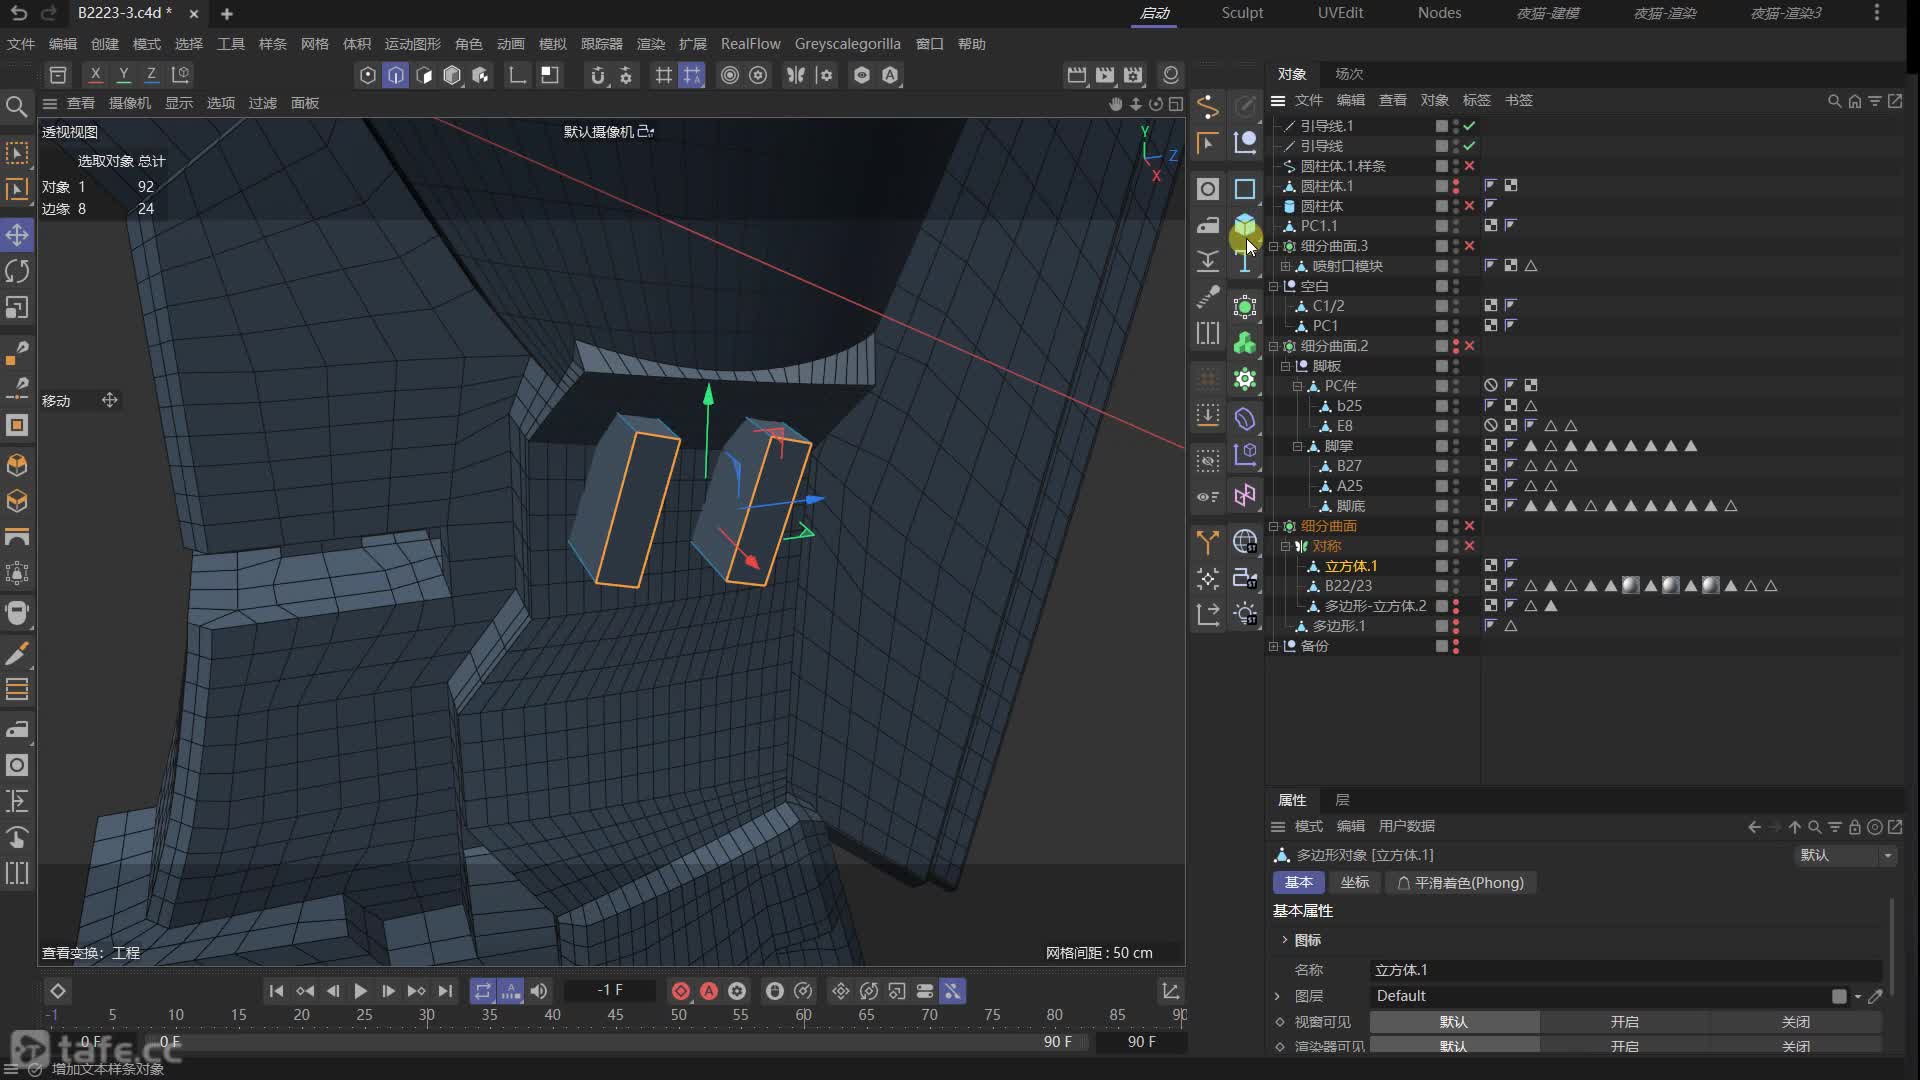Screen dimensions: 1920x1080
Task: Open the 默认 dropdown in attributes panel
Action: tap(1845, 855)
